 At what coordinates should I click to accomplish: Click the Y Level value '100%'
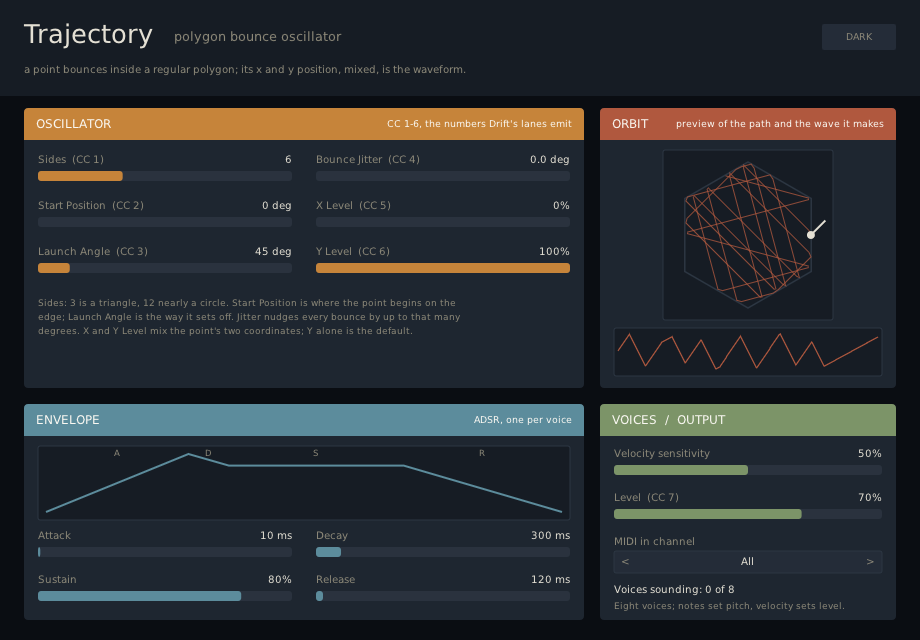coord(554,252)
